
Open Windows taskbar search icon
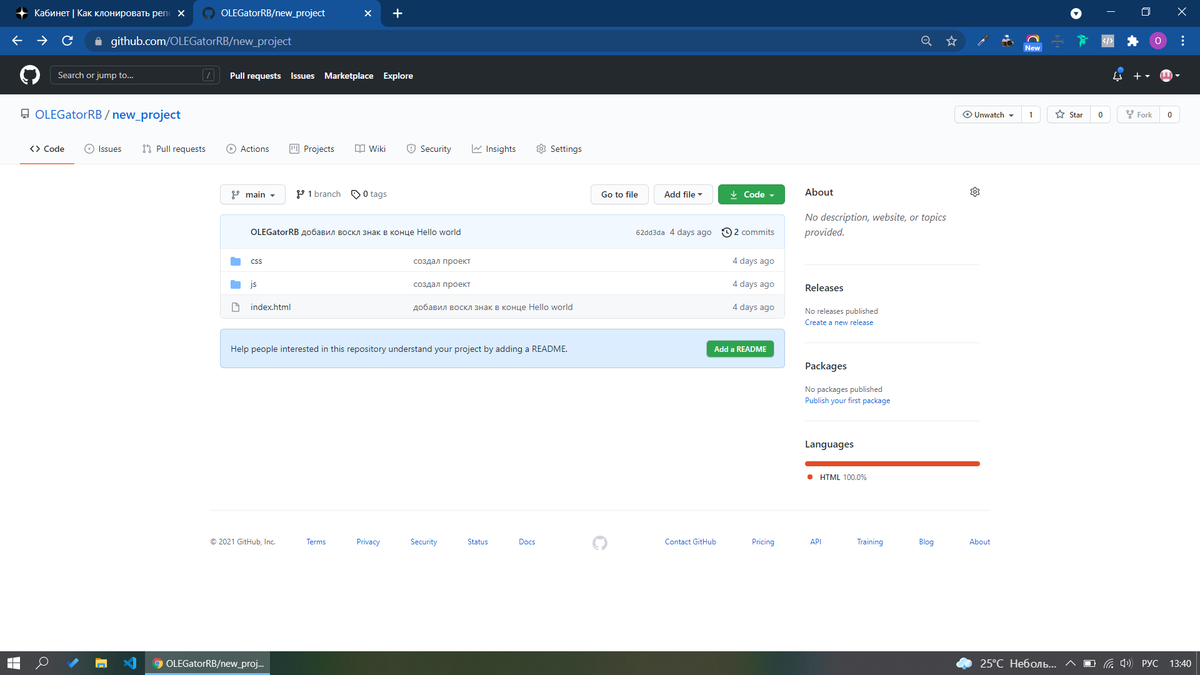(x=43, y=663)
